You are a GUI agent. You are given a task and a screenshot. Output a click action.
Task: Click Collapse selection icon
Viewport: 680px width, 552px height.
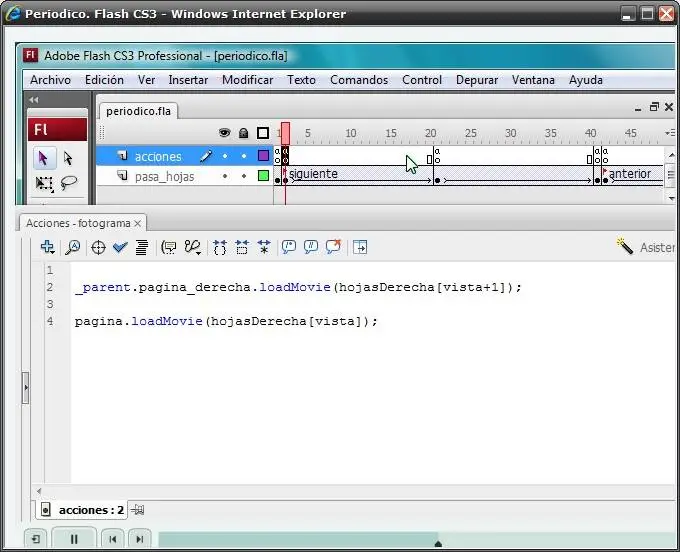point(242,247)
